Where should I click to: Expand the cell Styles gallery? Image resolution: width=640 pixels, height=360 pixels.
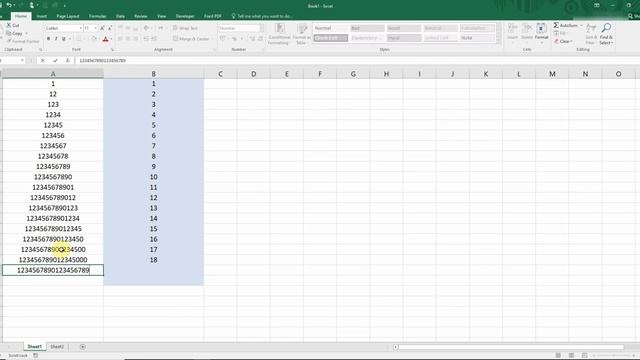[x=498, y=40]
